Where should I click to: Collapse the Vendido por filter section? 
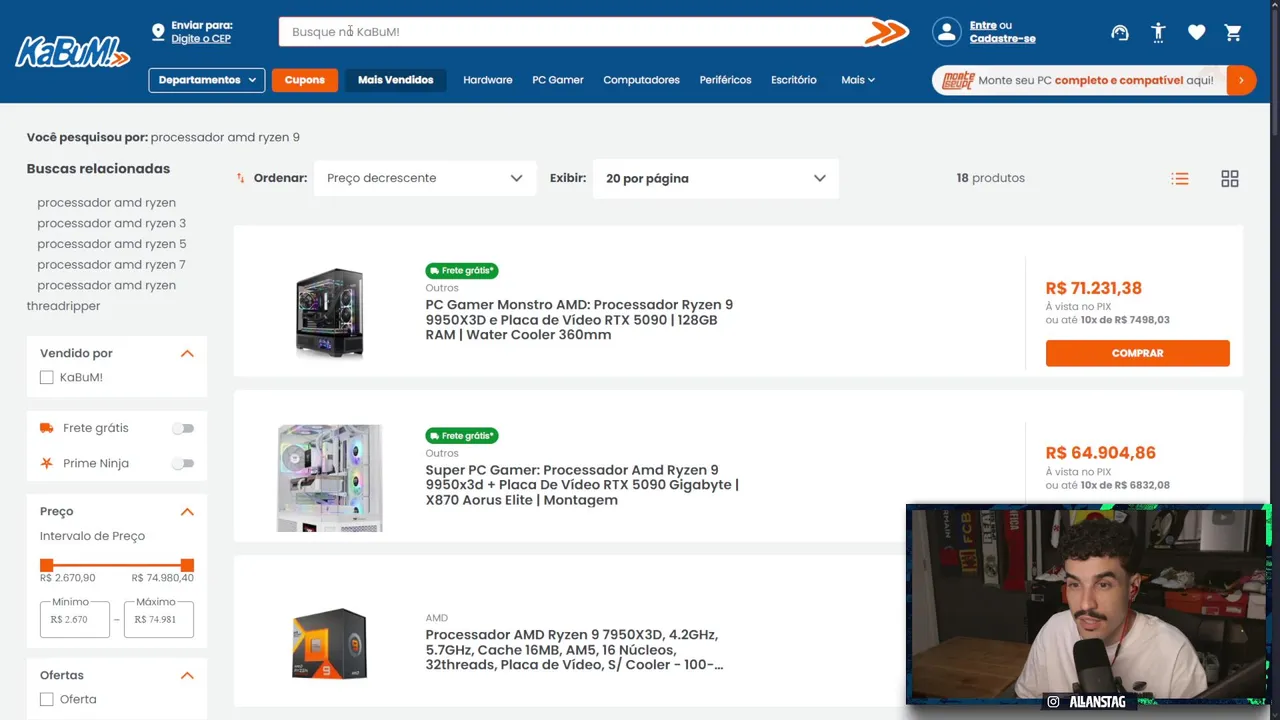pyautogui.click(x=187, y=353)
